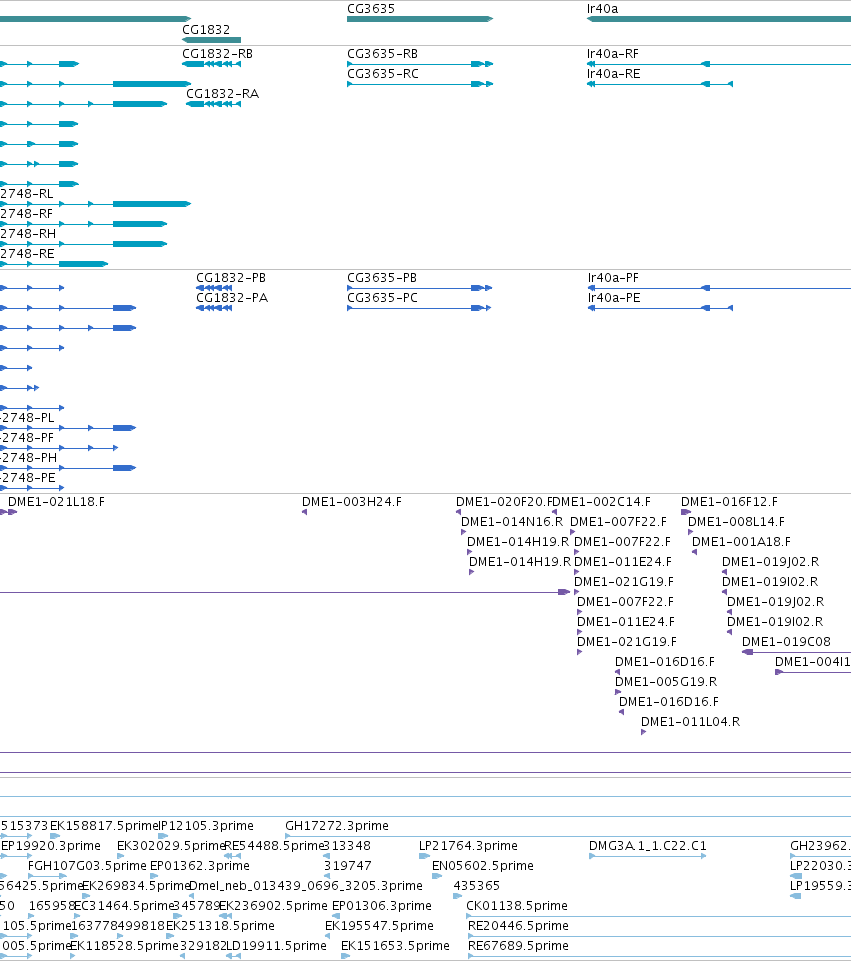The width and height of the screenshot is (851, 961).
Task: Select the 435365 EST label
Action: [477, 886]
